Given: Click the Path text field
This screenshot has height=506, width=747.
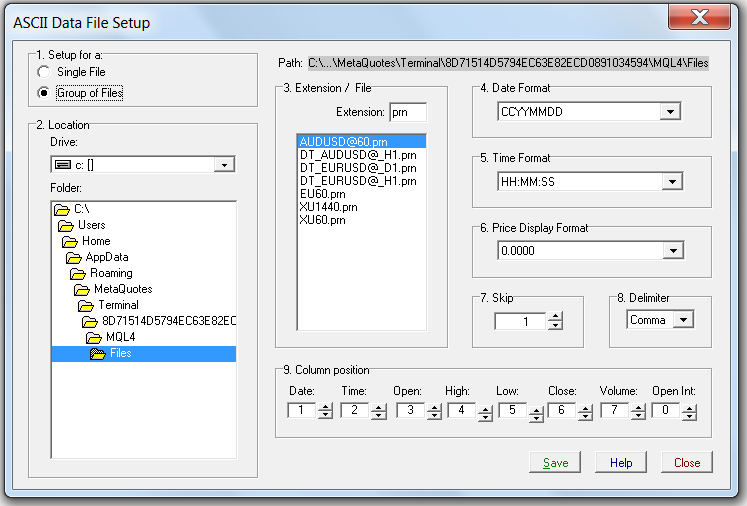Looking at the screenshot, I should [x=508, y=63].
